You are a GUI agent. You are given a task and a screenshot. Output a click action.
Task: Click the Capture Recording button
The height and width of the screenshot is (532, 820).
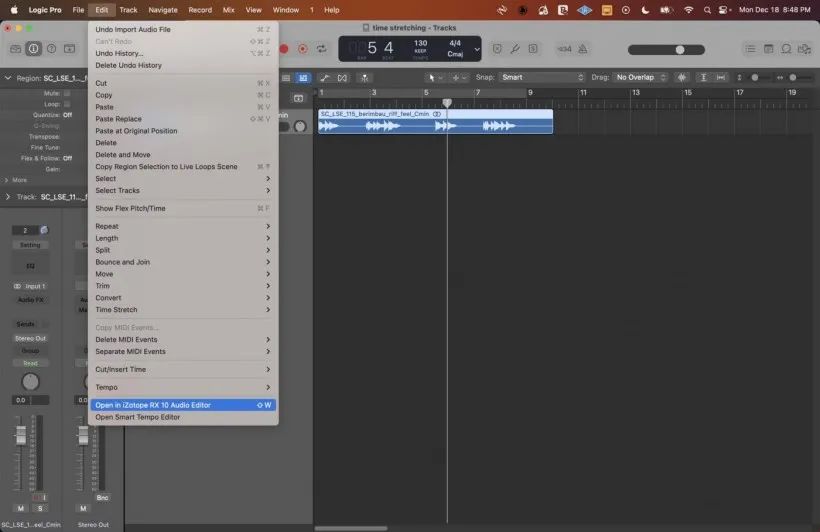pos(303,49)
